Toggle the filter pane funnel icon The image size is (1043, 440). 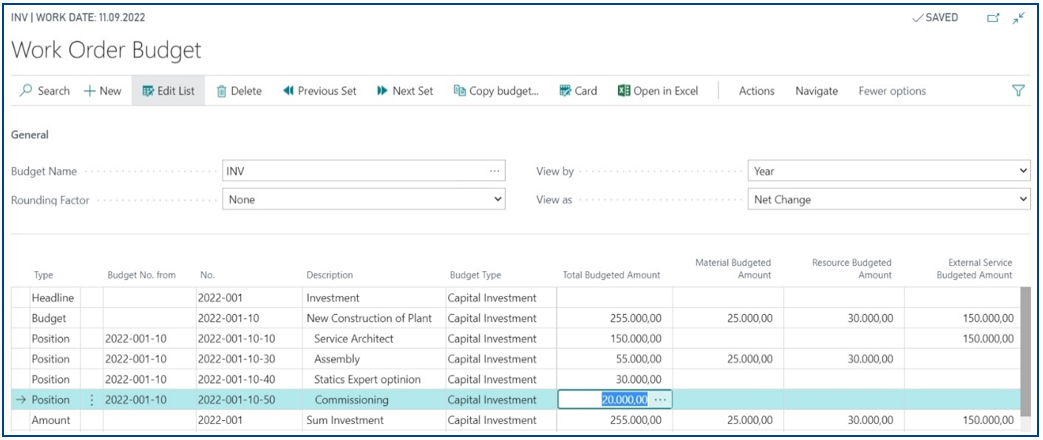pyautogui.click(x=1018, y=91)
